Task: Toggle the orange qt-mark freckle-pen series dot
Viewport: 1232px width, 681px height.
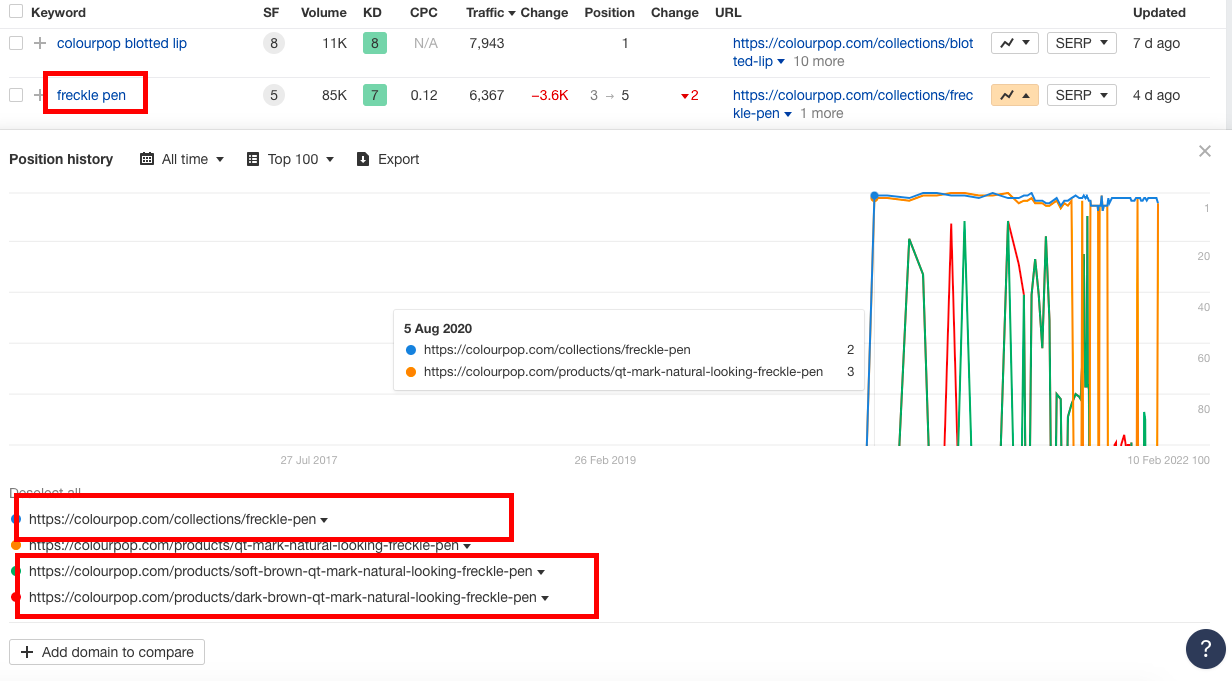Action: coord(15,545)
